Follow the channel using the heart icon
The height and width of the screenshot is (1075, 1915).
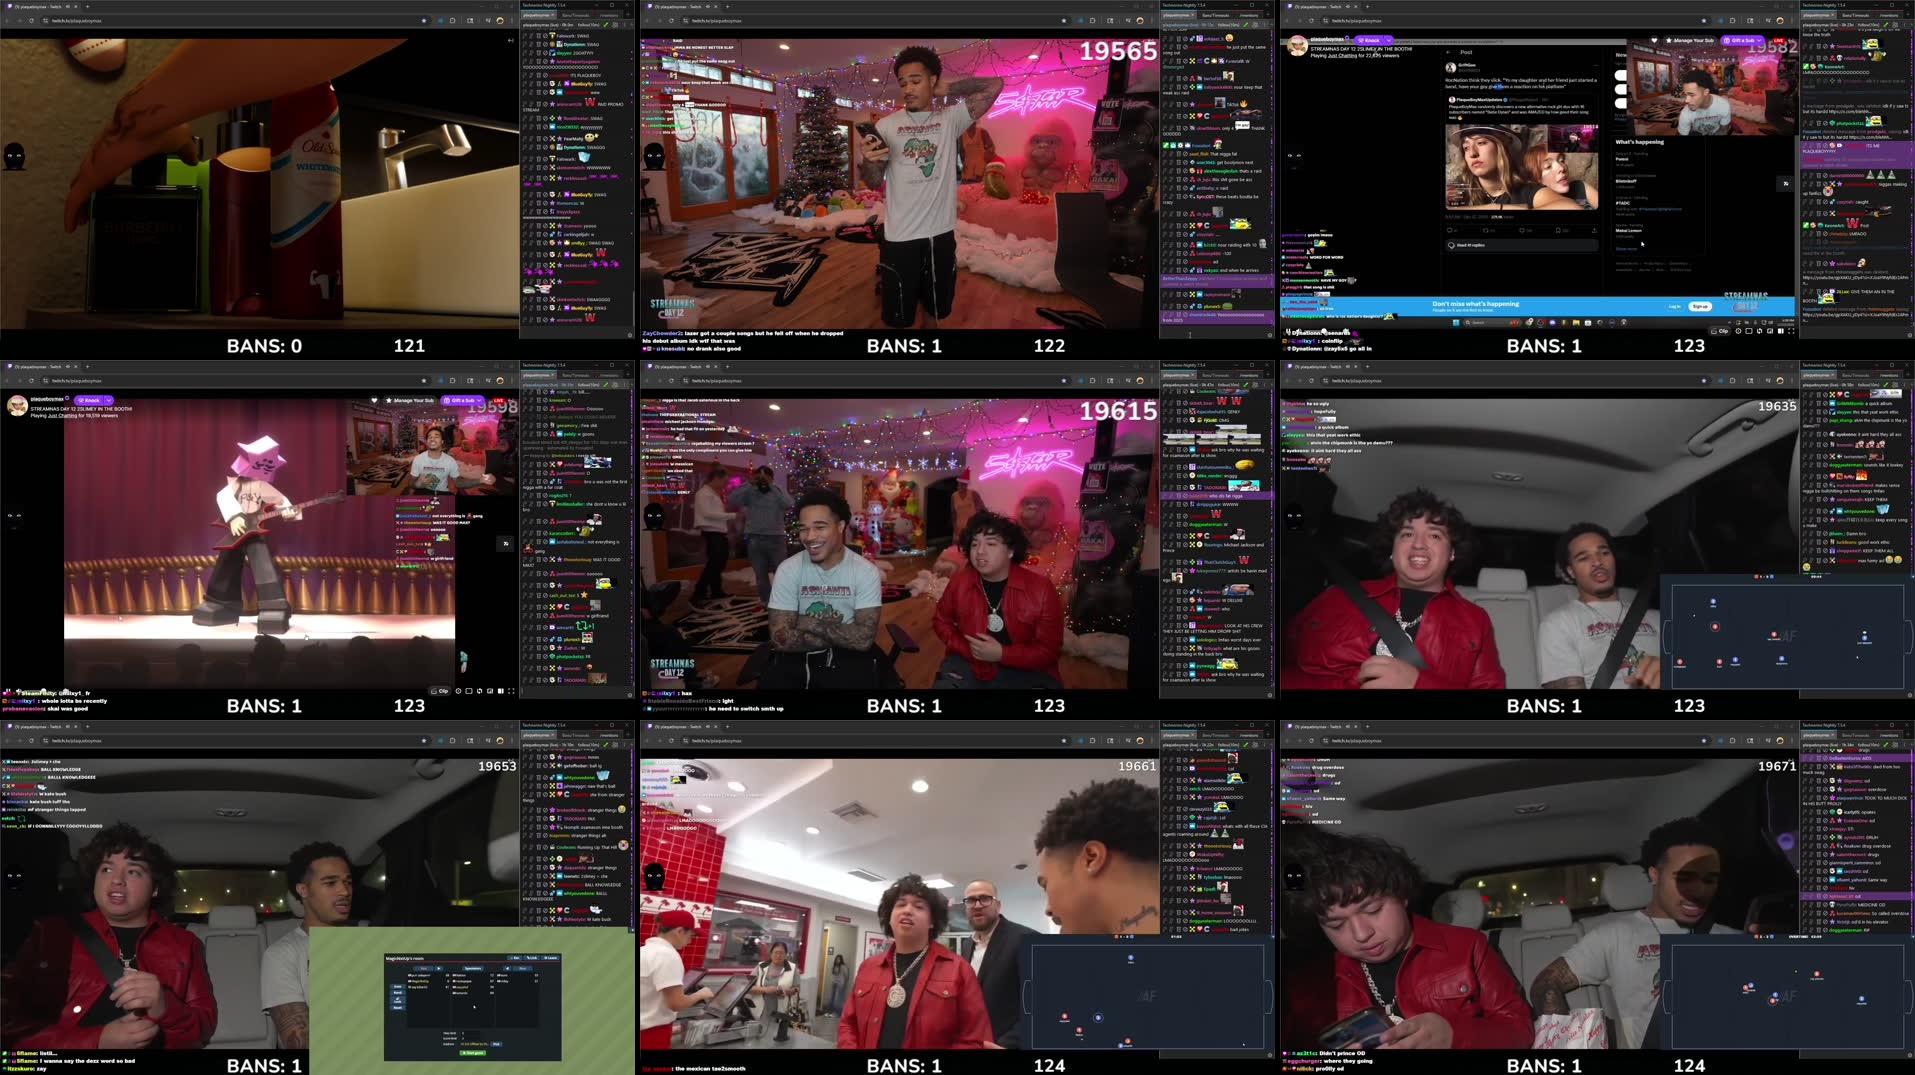(x=1654, y=41)
